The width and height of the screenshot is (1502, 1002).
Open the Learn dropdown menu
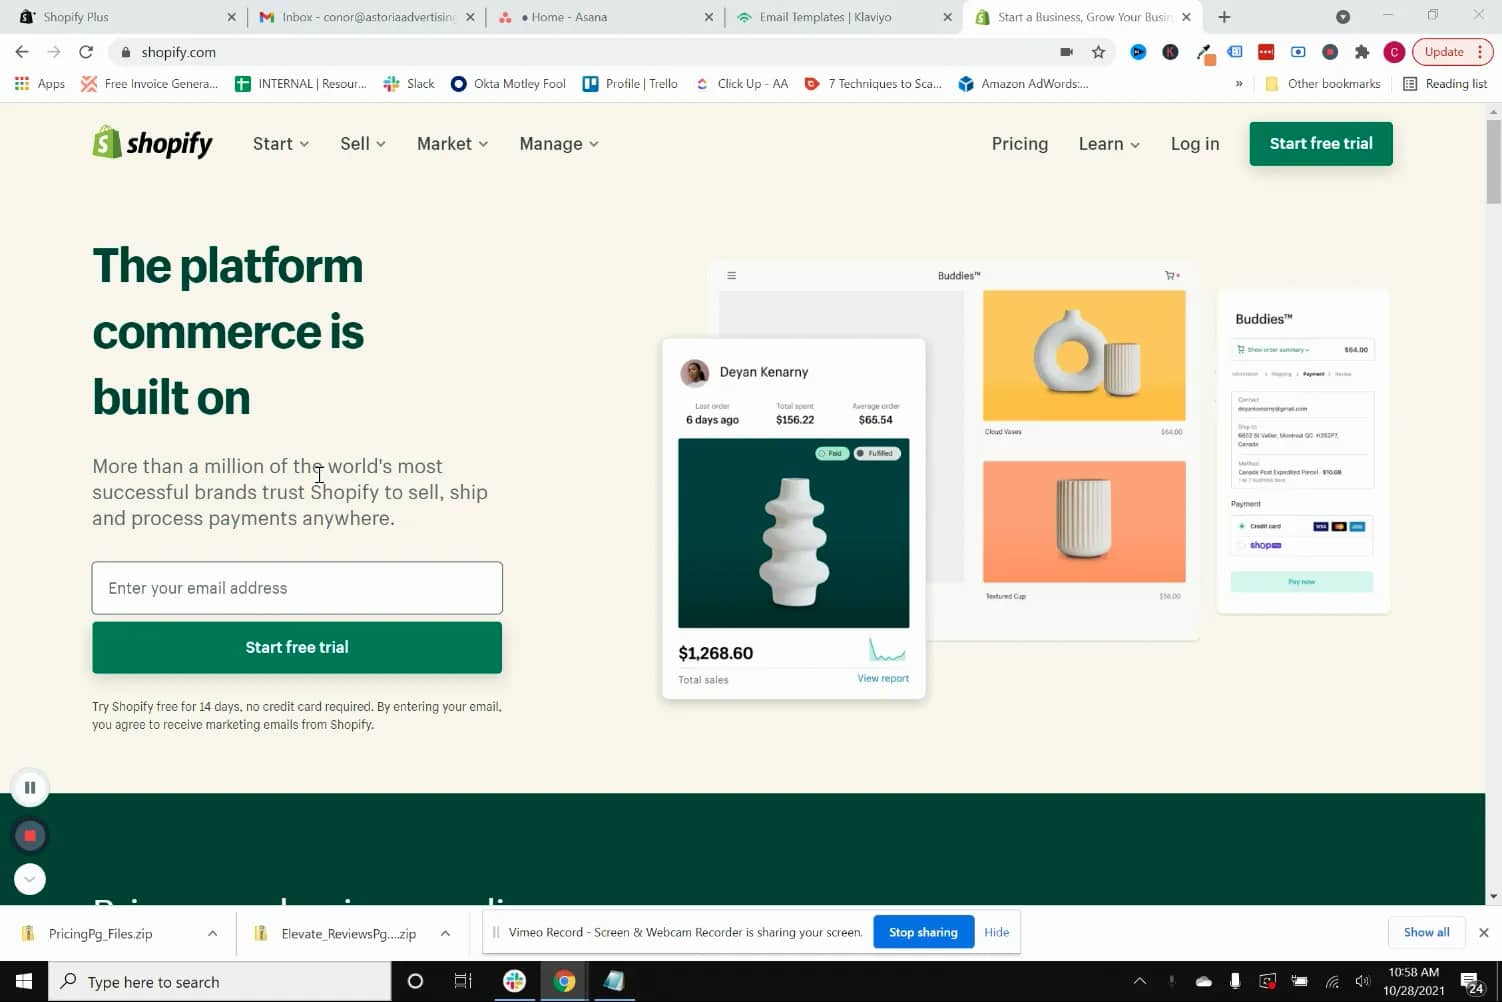[x=1109, y=144]
